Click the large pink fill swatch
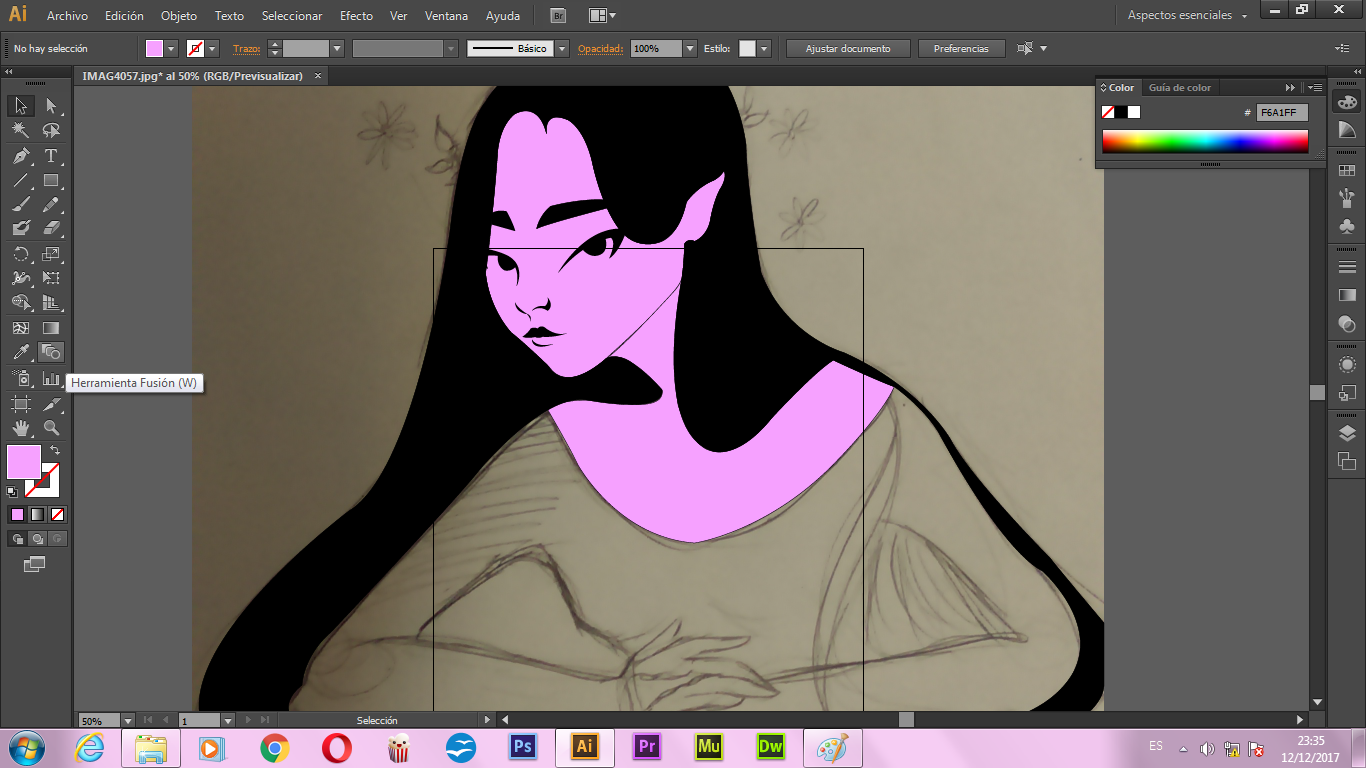Screen dimensions: 1366x768 pyautogui.click(x=24, y=462)
